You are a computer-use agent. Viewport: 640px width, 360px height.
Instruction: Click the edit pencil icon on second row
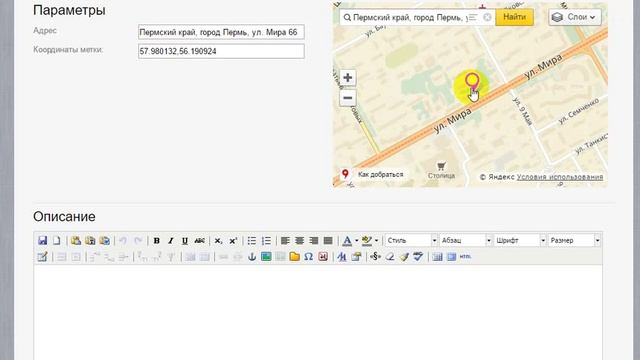click(42, 257)
